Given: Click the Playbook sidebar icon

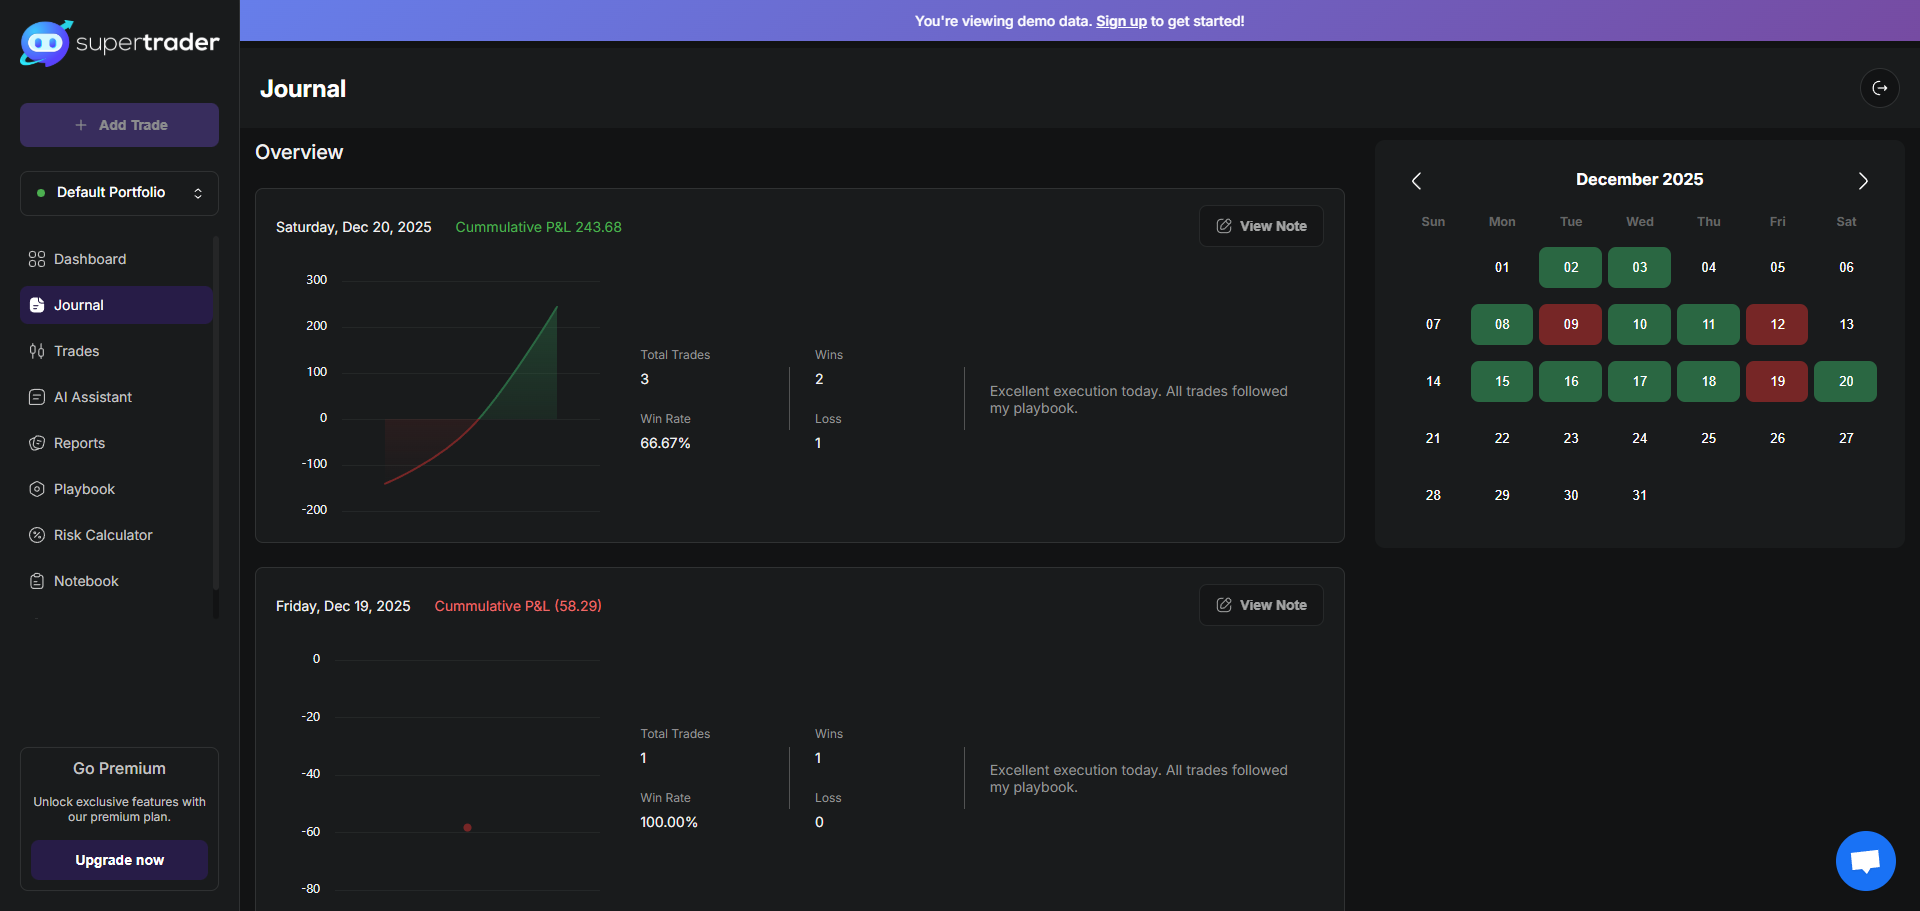Looking at the screenshot, I should click(37, 489).
